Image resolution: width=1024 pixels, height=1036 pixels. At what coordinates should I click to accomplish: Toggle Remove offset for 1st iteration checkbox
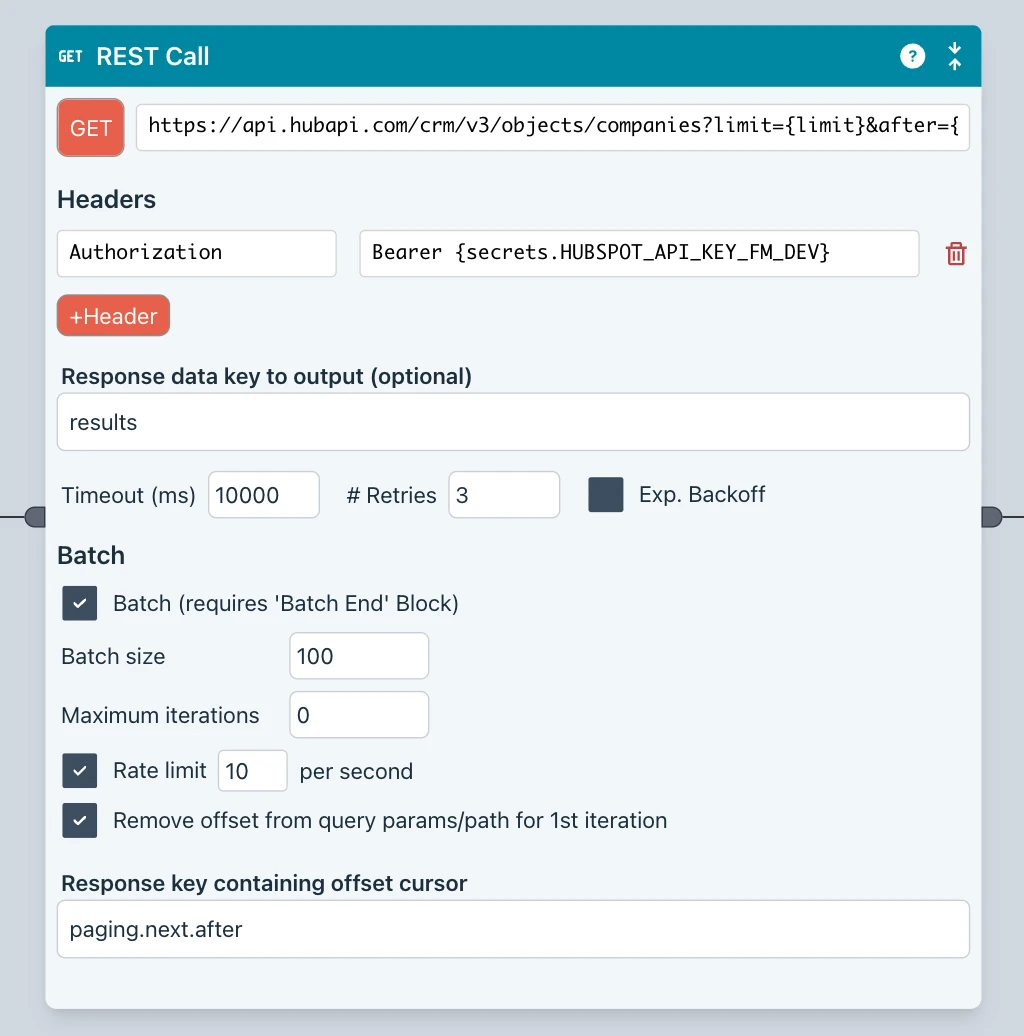click(80, 820)
